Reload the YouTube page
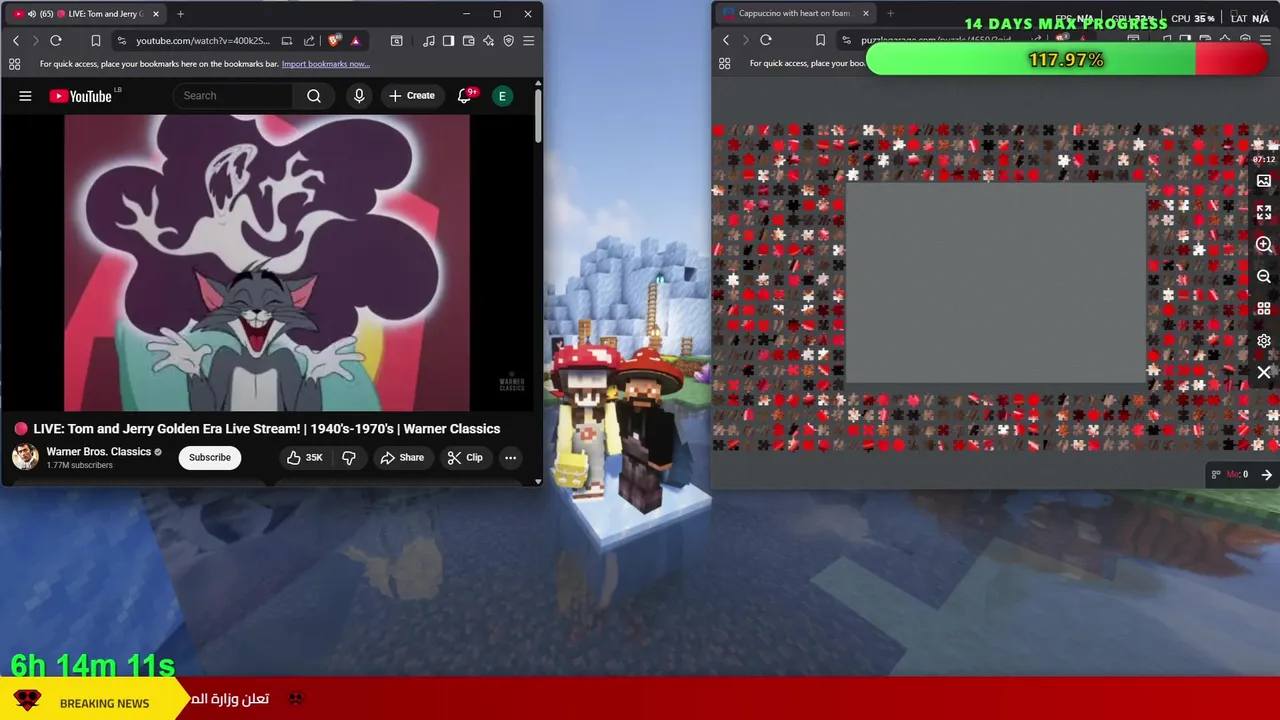The width and height of the screenshot is (1280, 720). point(56,40)
